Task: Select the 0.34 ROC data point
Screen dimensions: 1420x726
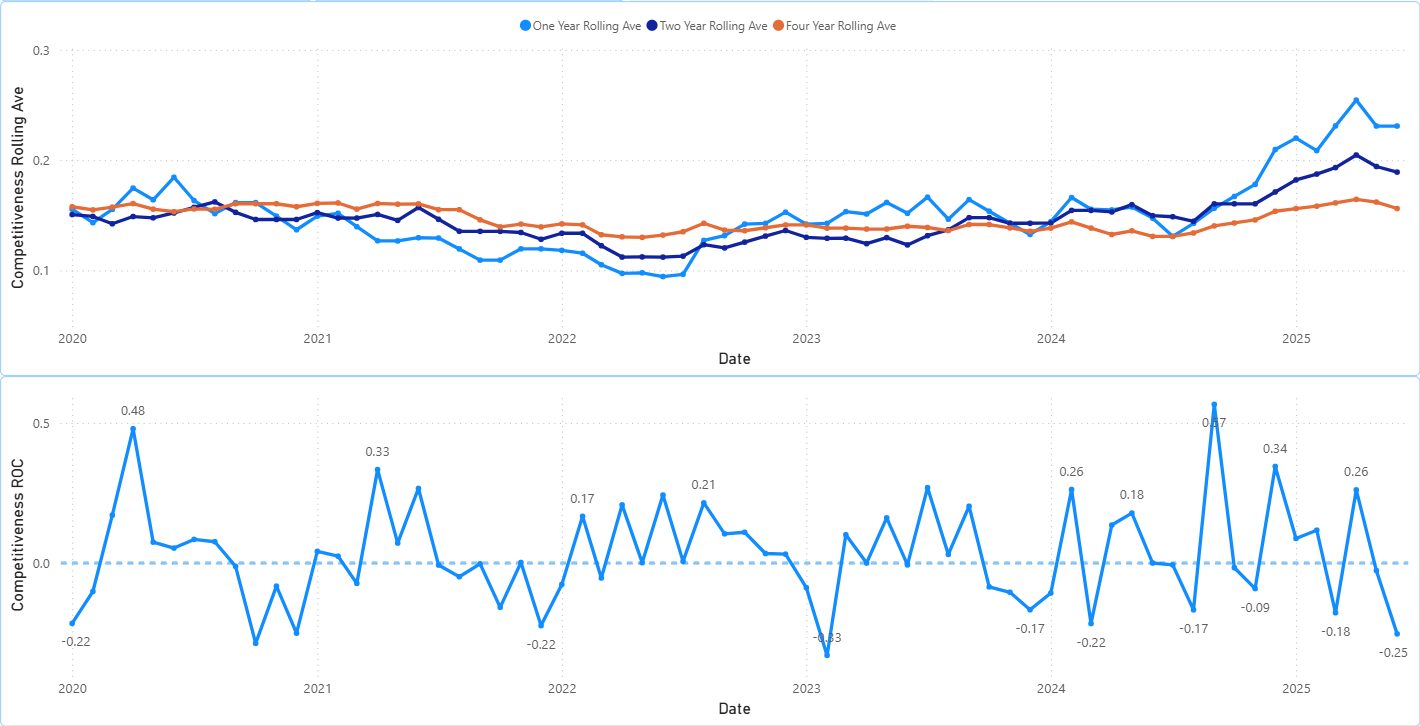Action: (x=1275, y=467)
